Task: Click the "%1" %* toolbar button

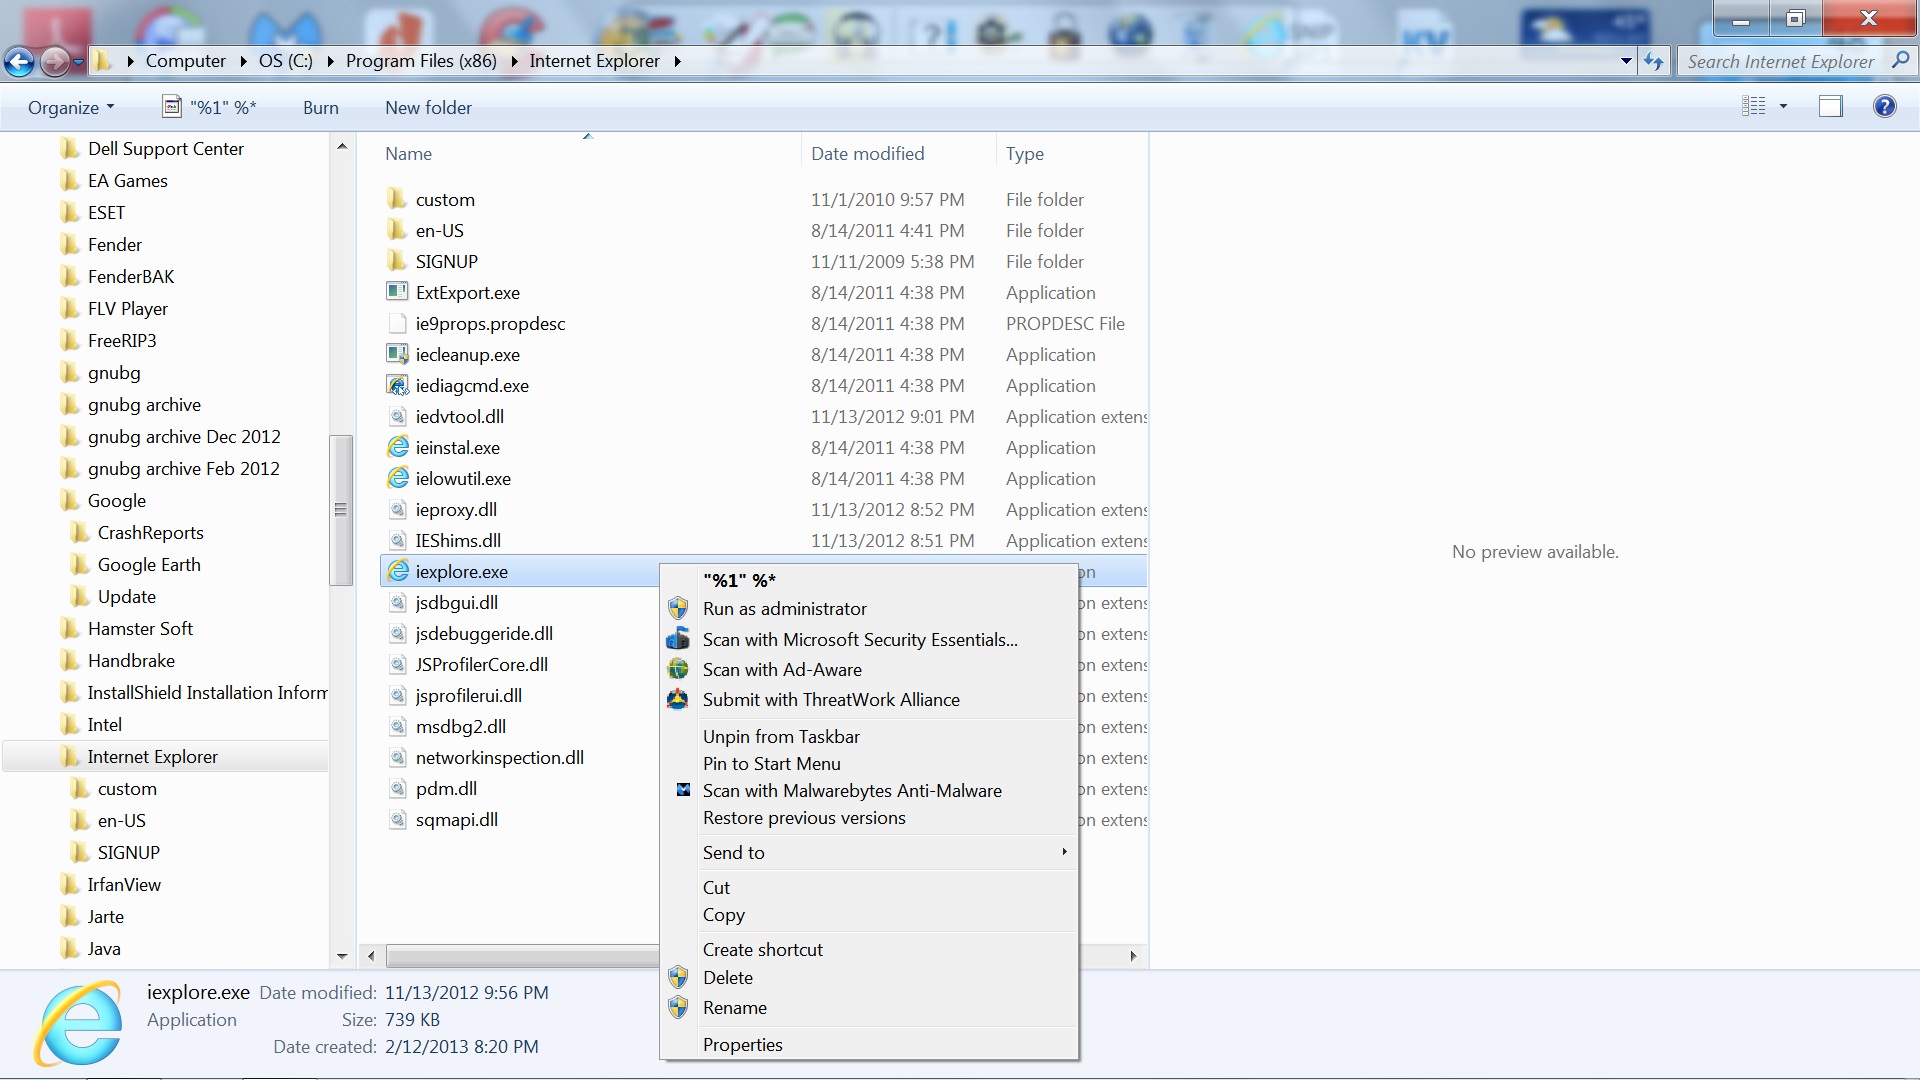Action: [x=210, y=107]
